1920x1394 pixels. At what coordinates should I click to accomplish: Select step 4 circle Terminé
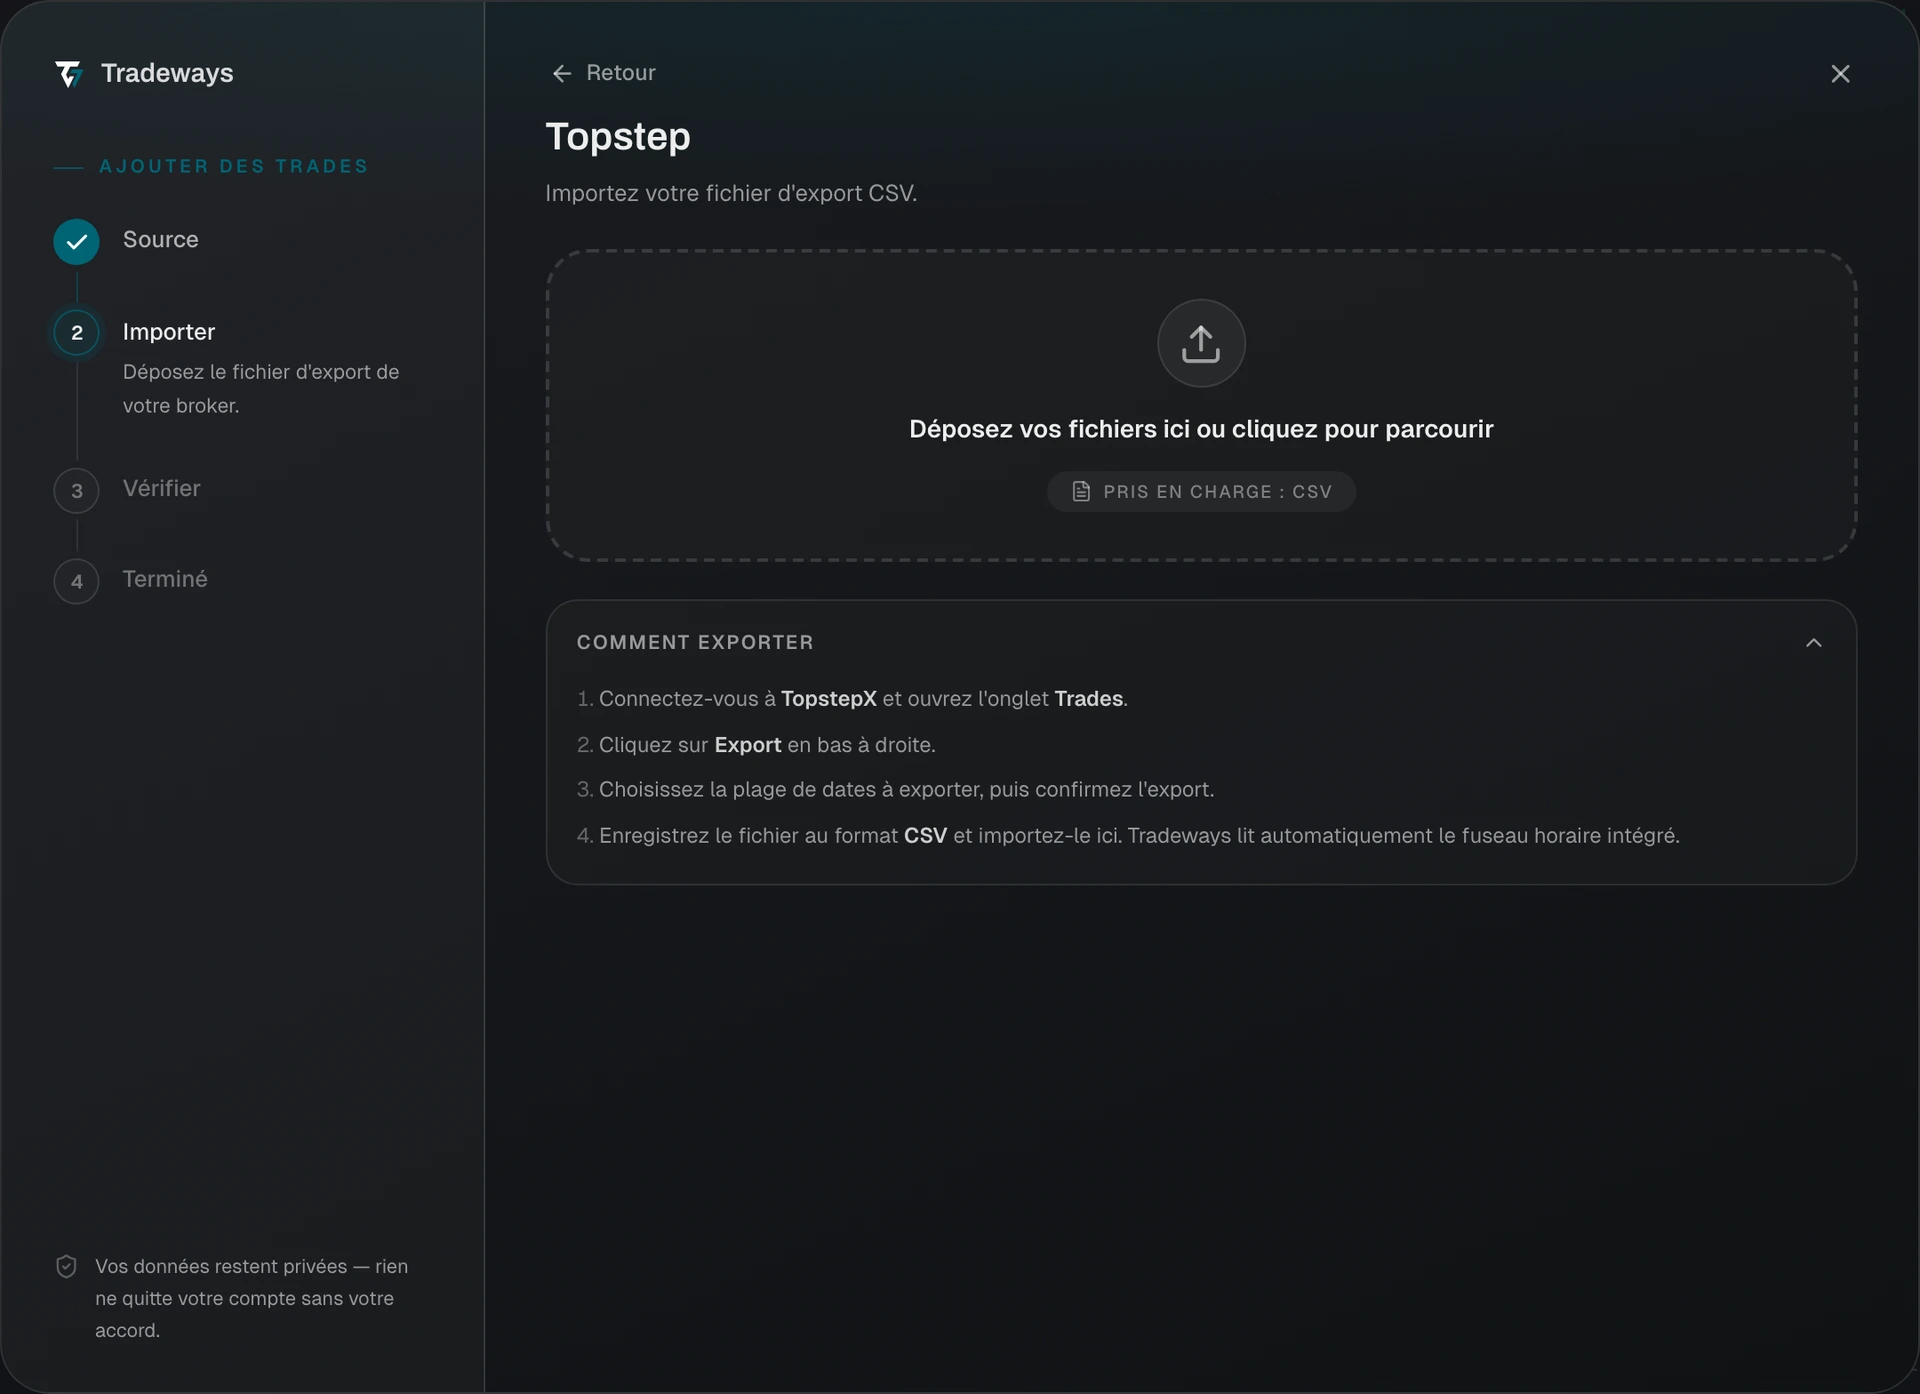pyautogui.click(x=77, y=582)
